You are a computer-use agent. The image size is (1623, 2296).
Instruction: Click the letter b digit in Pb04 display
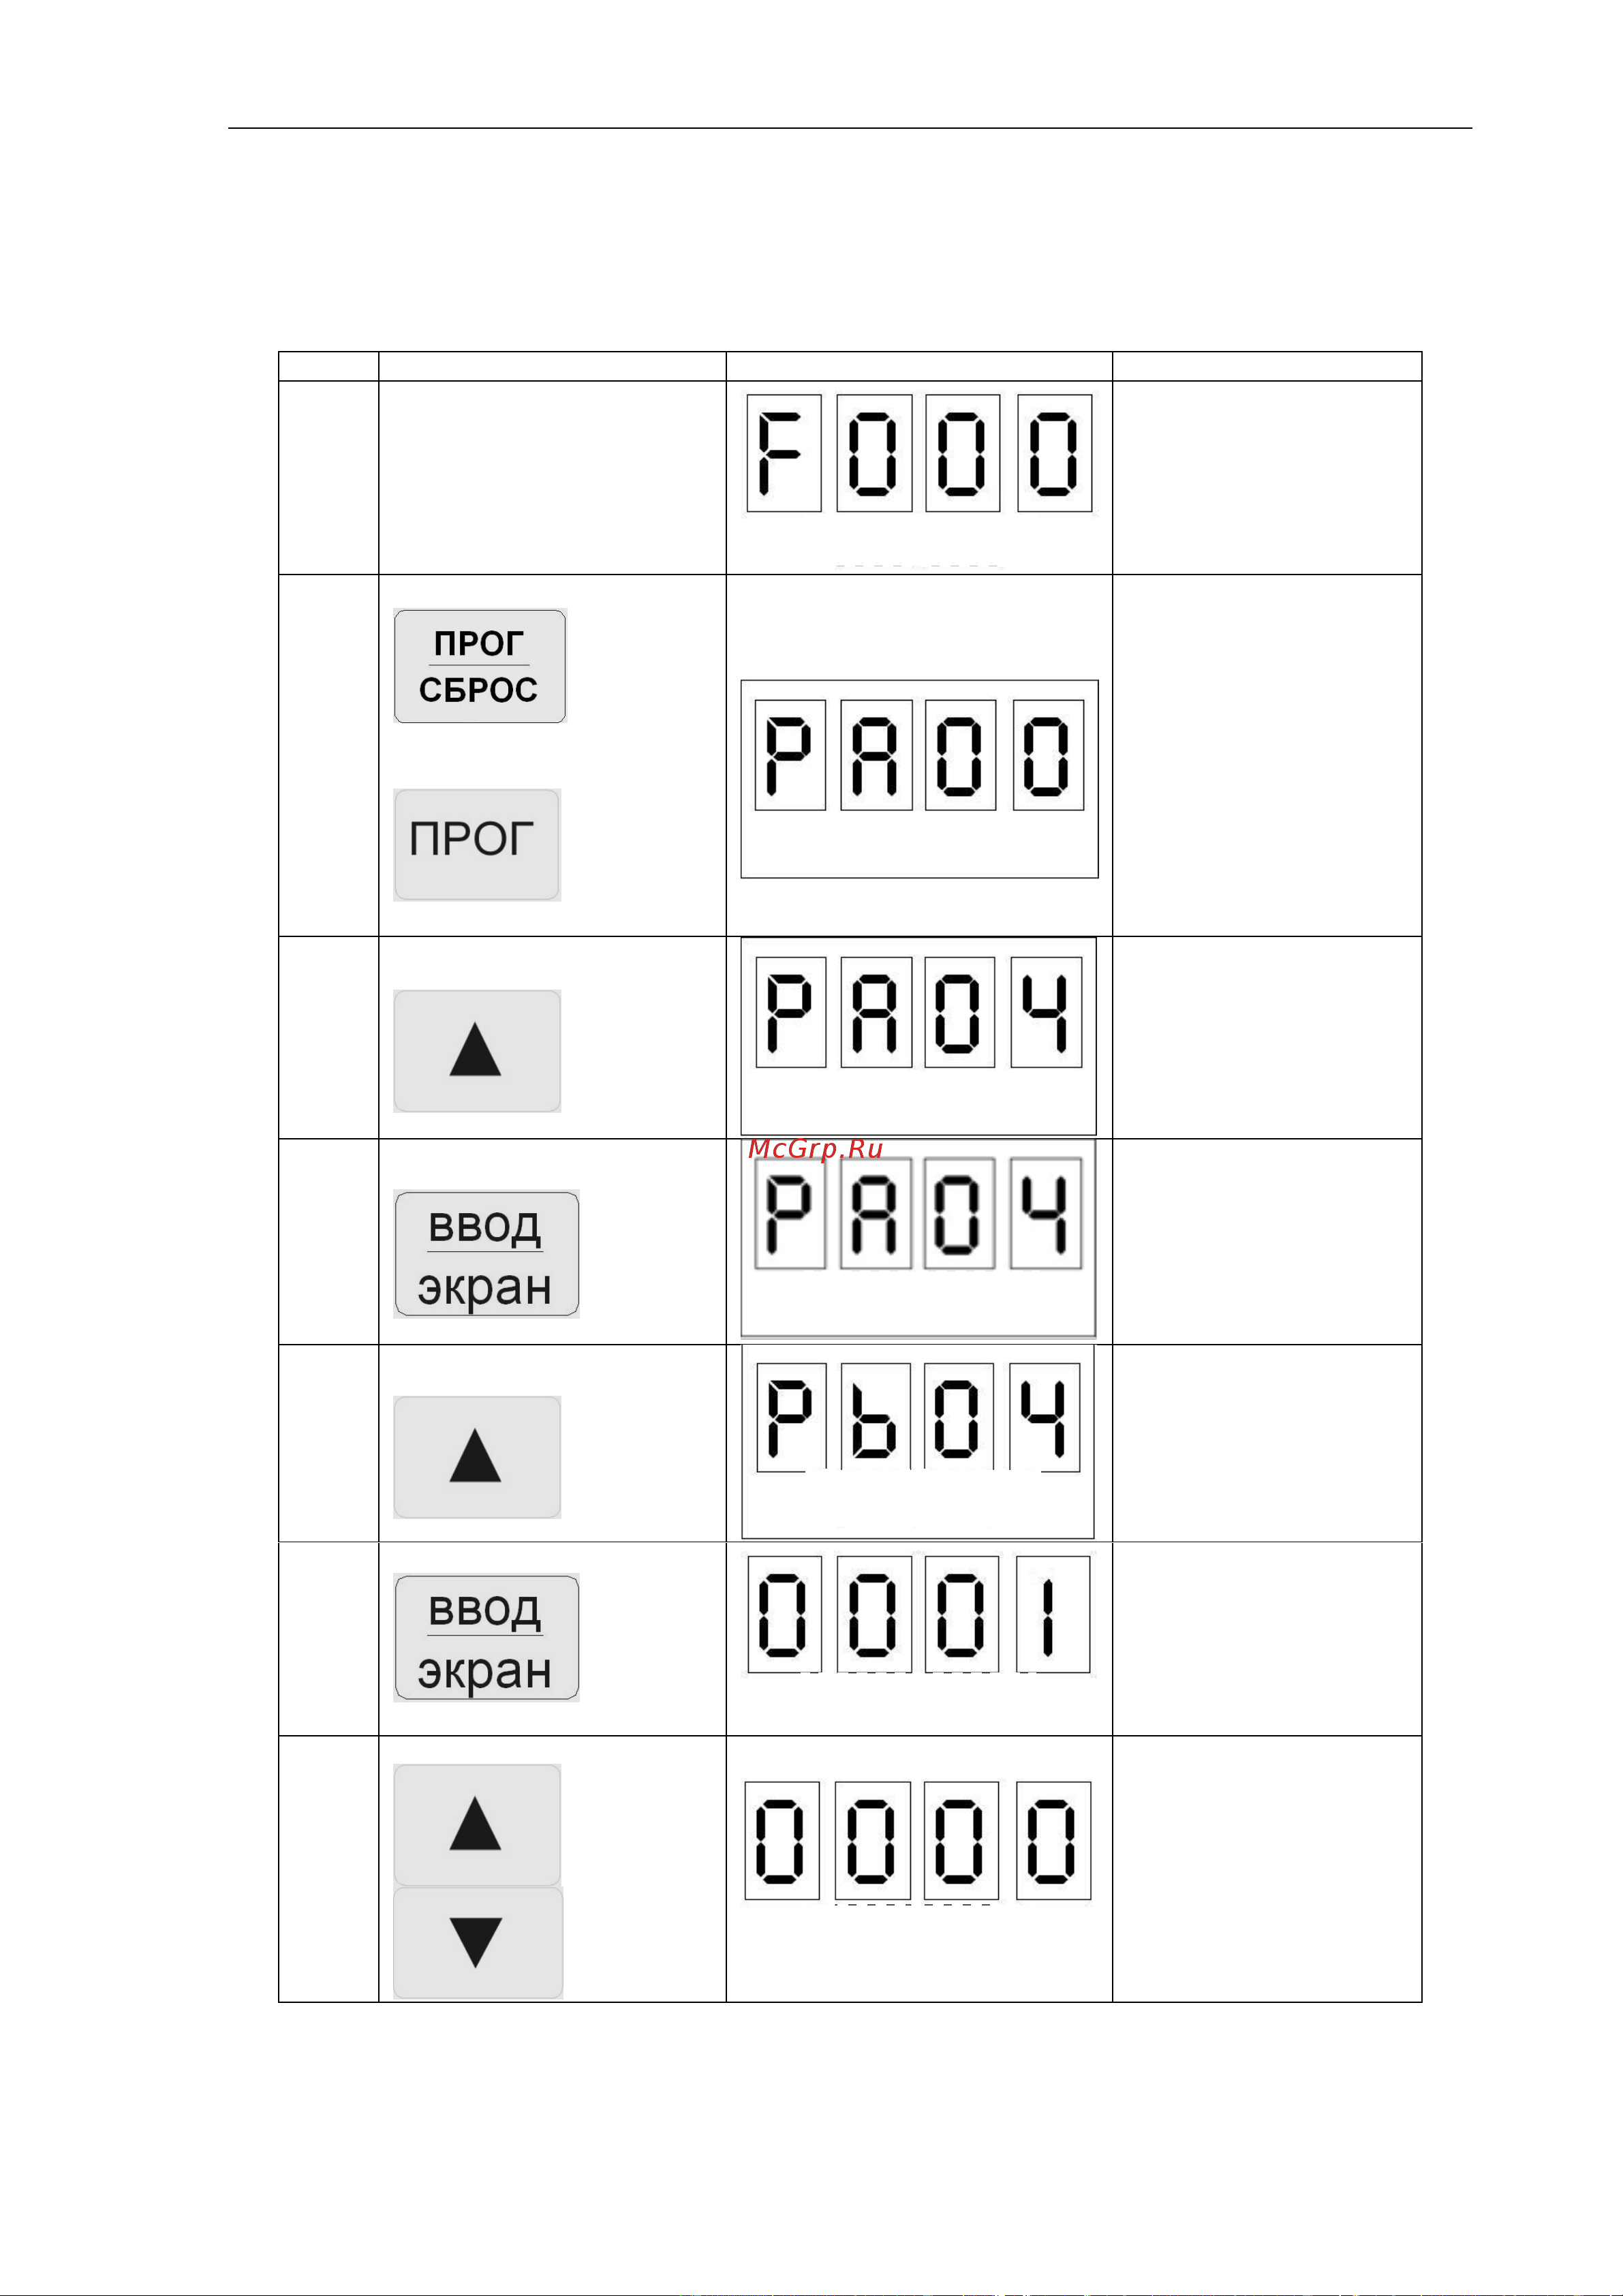point(875,1417)
